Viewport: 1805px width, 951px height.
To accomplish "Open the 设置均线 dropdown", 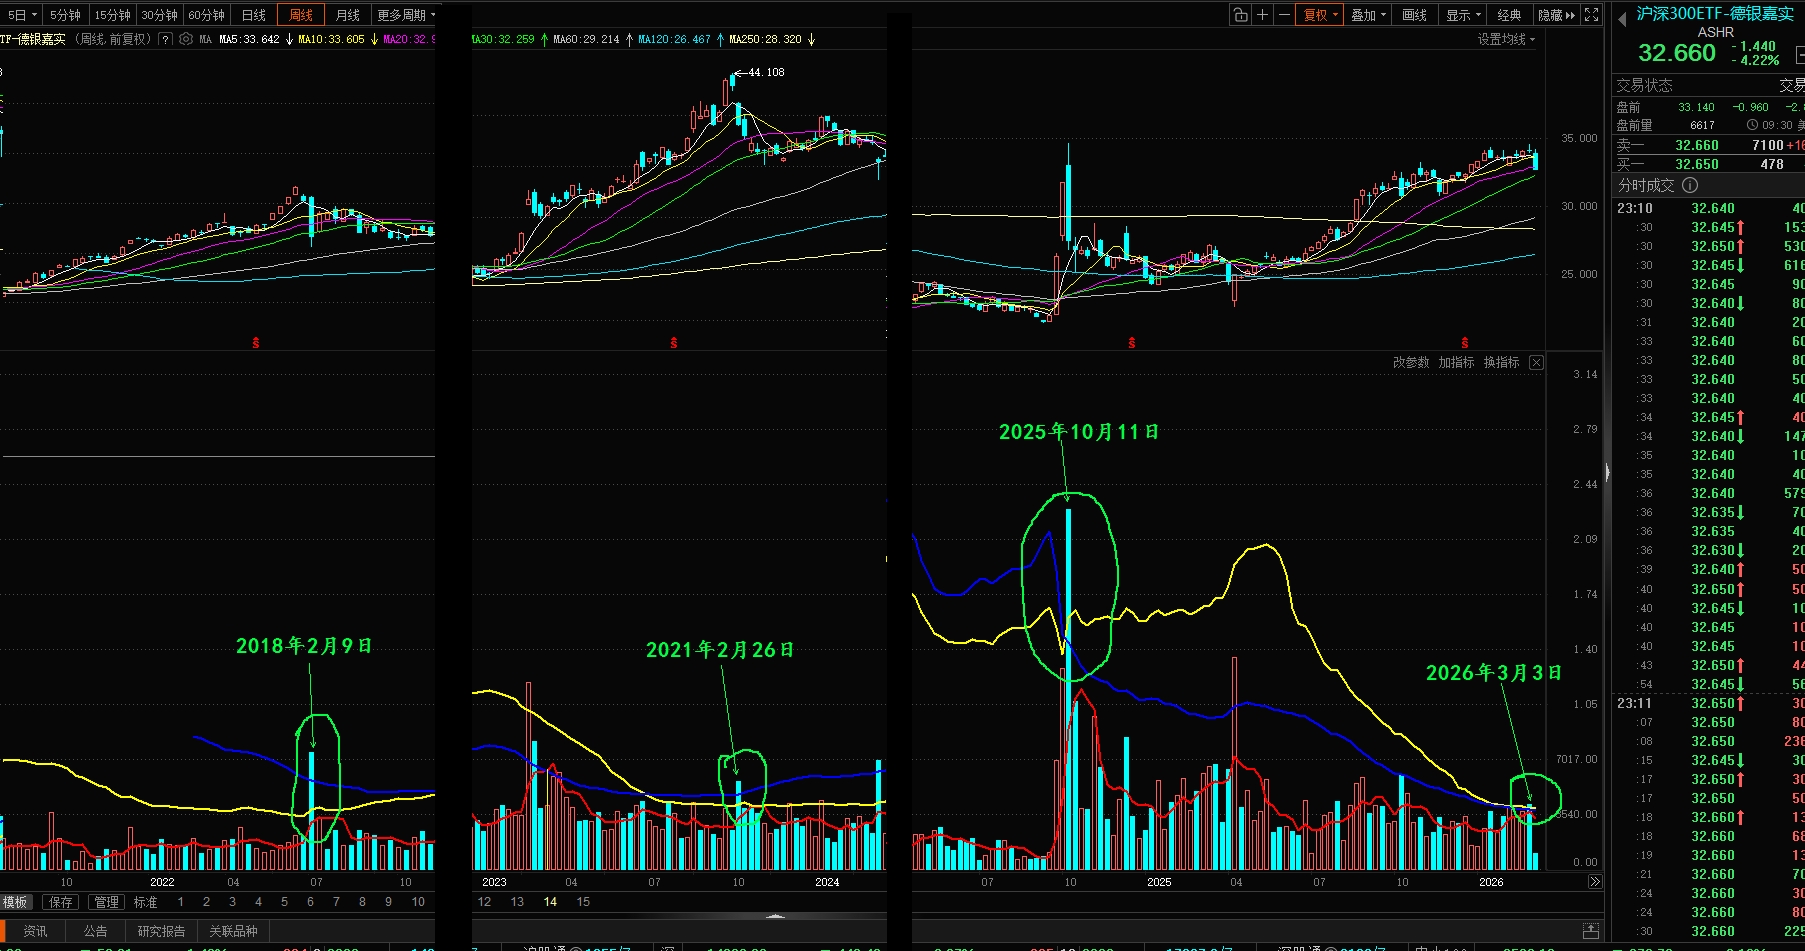I will pos(1506,39).
